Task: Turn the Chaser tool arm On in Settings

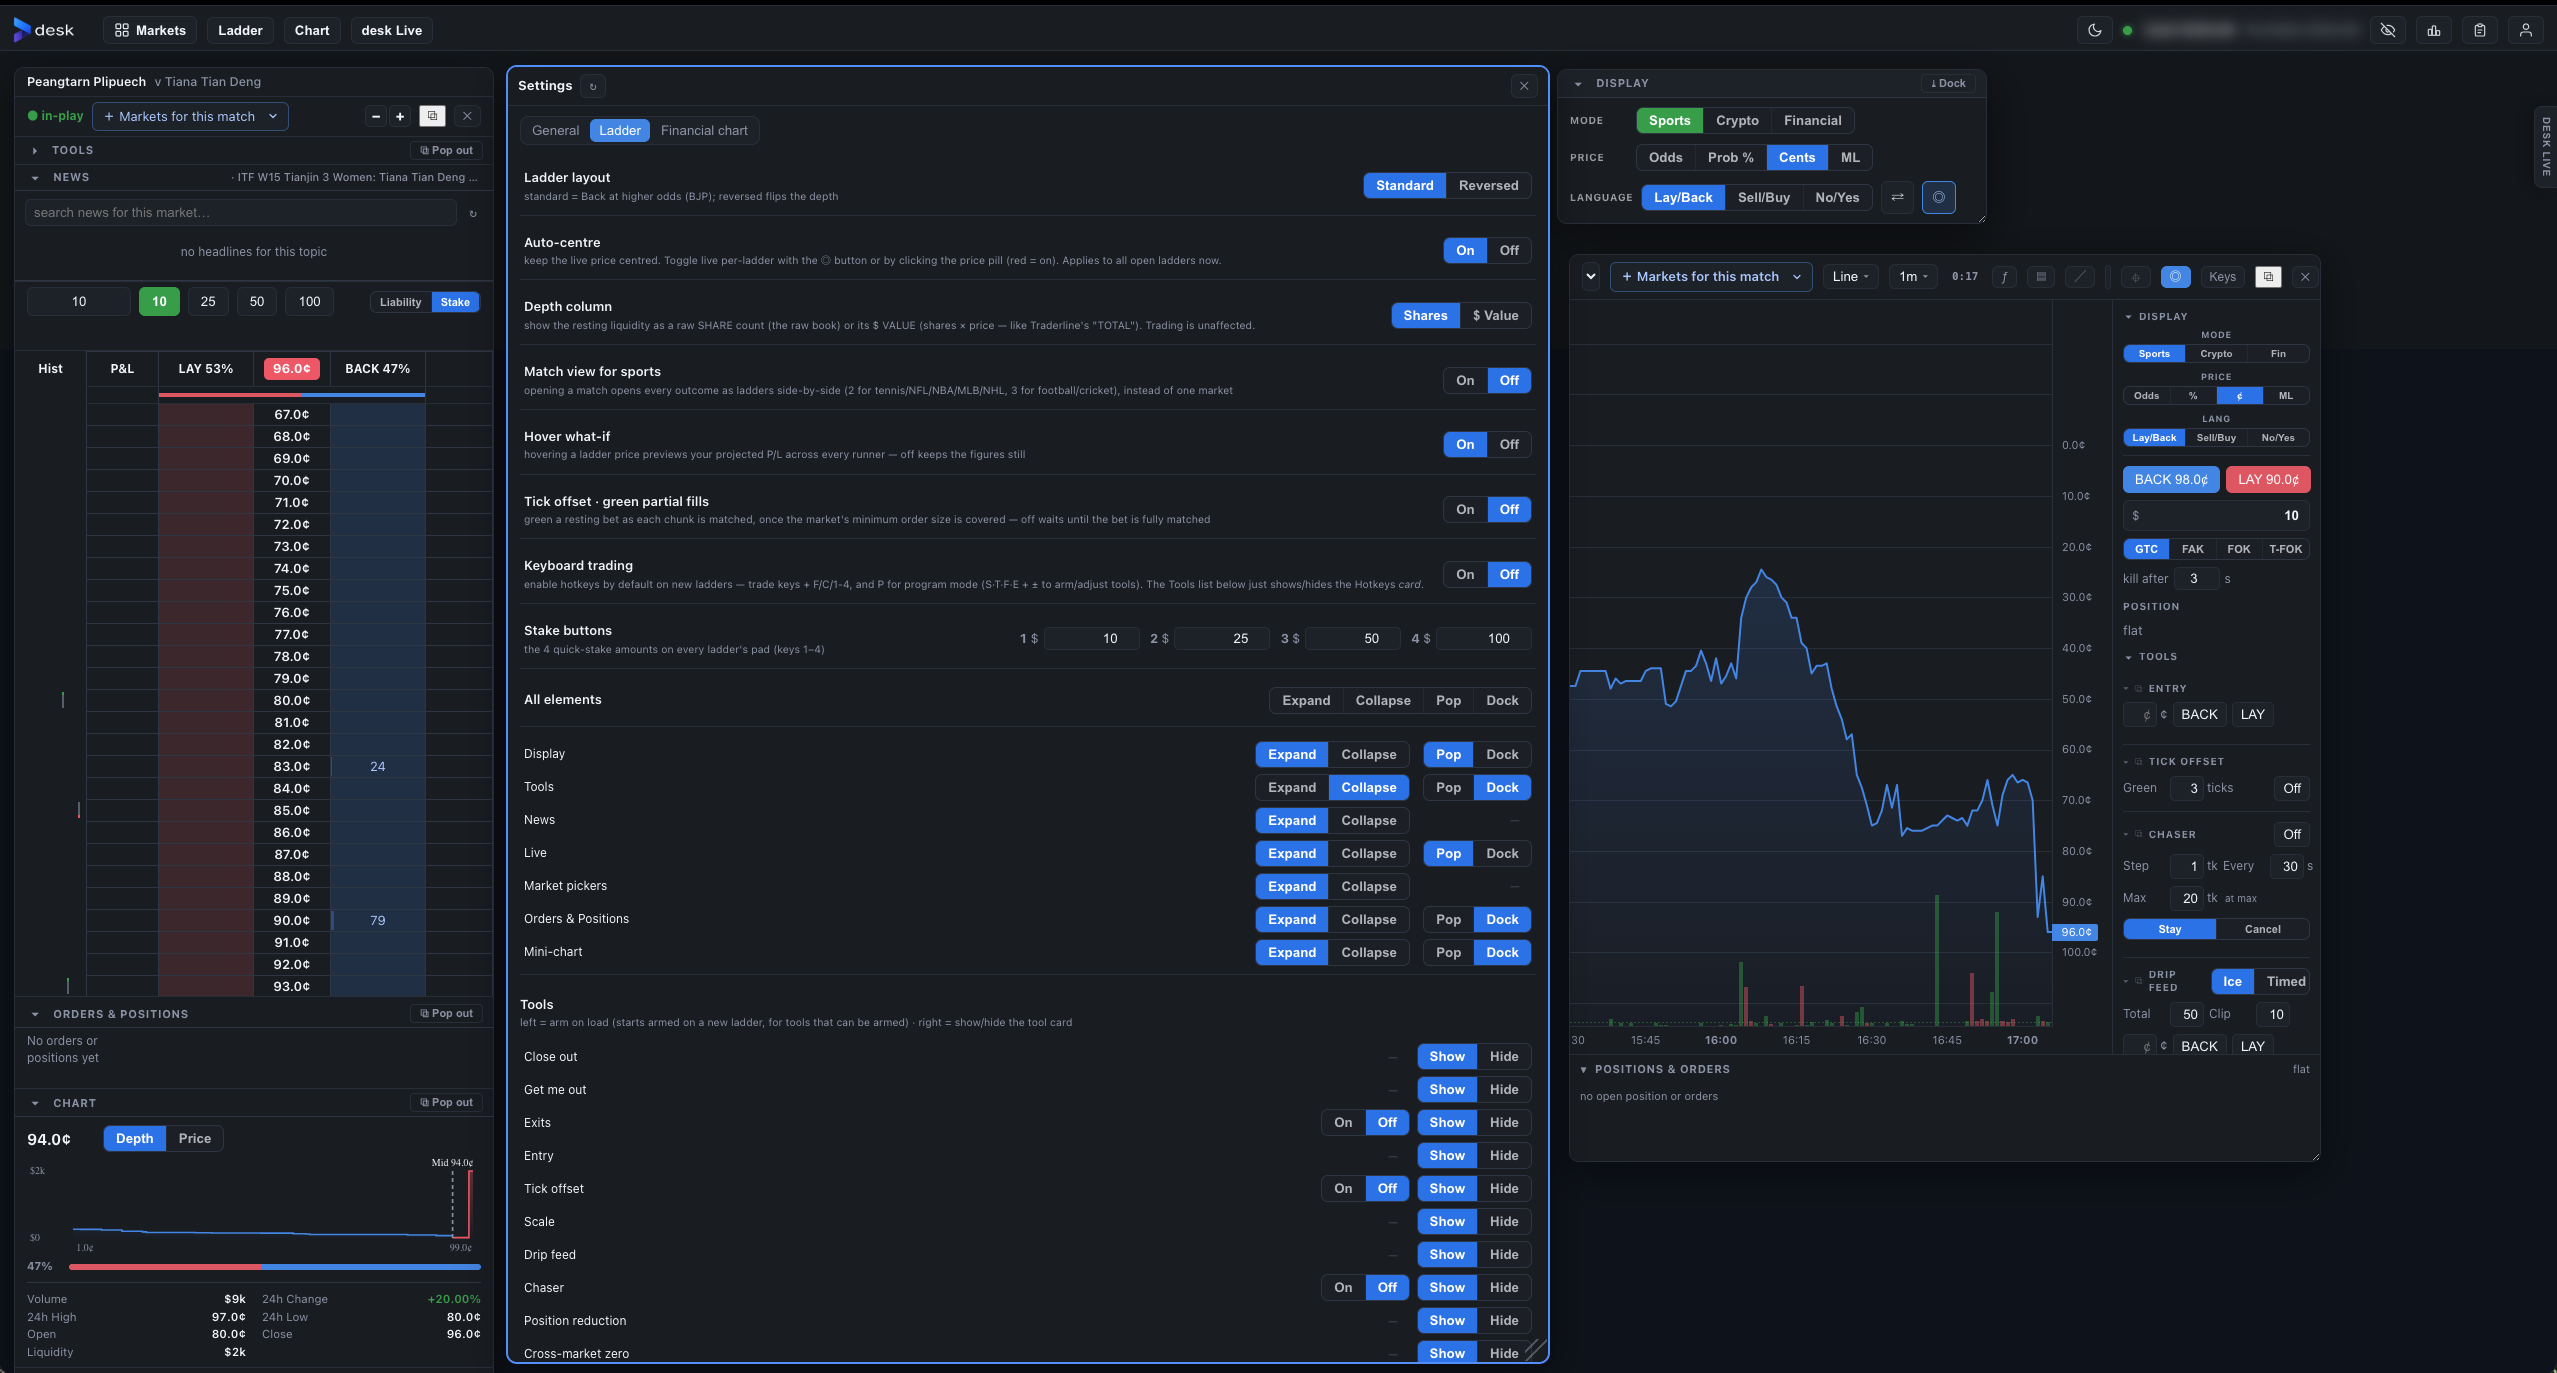Action: point(1343,1287)
